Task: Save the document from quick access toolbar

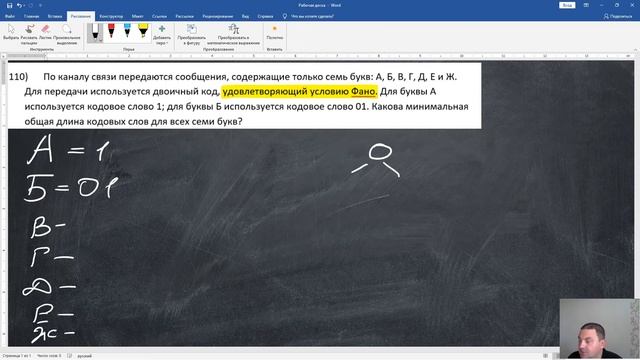Action: tap(9, 5)
